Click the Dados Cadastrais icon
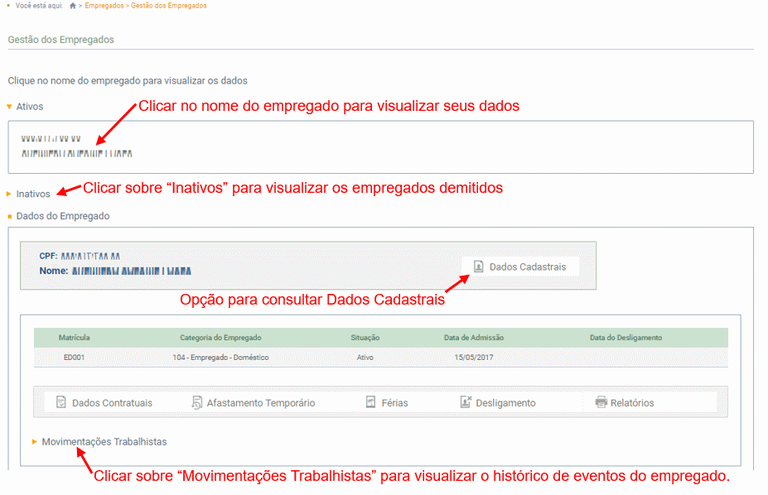Viewport: 768px width, 495px height. 479,267
